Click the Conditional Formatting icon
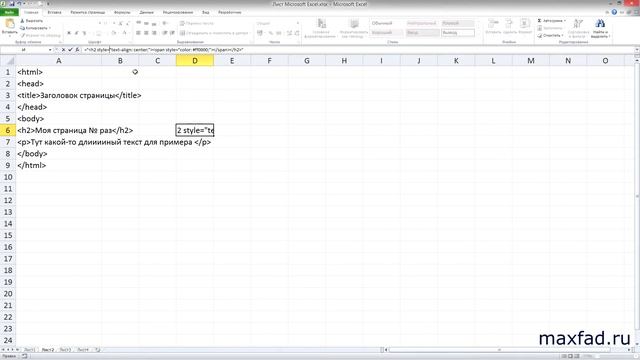The width and height of the screenshot is (640, 360). click(321, 24)
